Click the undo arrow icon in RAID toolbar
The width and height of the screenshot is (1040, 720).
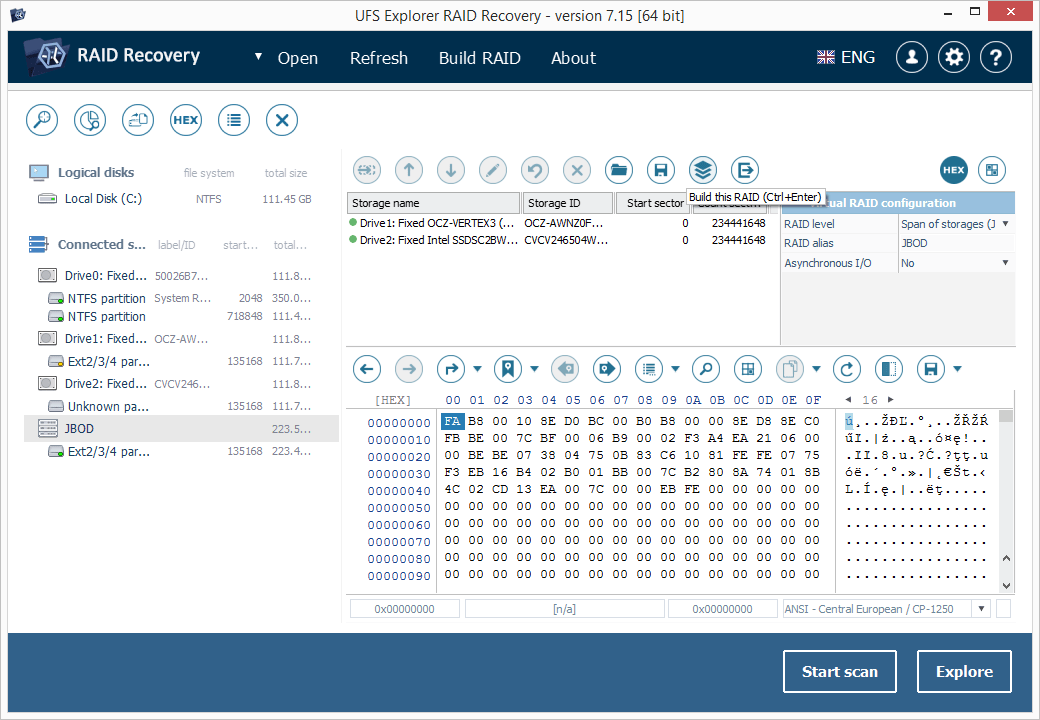(535, 170)
